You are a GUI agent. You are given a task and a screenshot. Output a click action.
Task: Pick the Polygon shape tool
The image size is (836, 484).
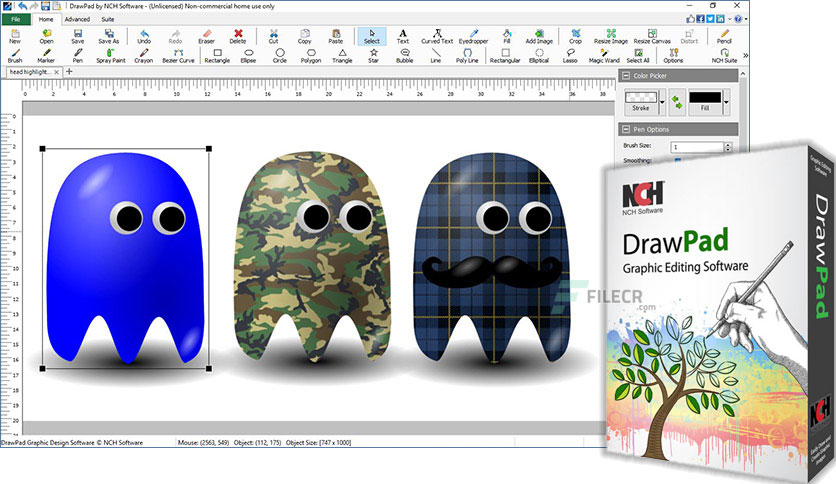tap(311, 56)
